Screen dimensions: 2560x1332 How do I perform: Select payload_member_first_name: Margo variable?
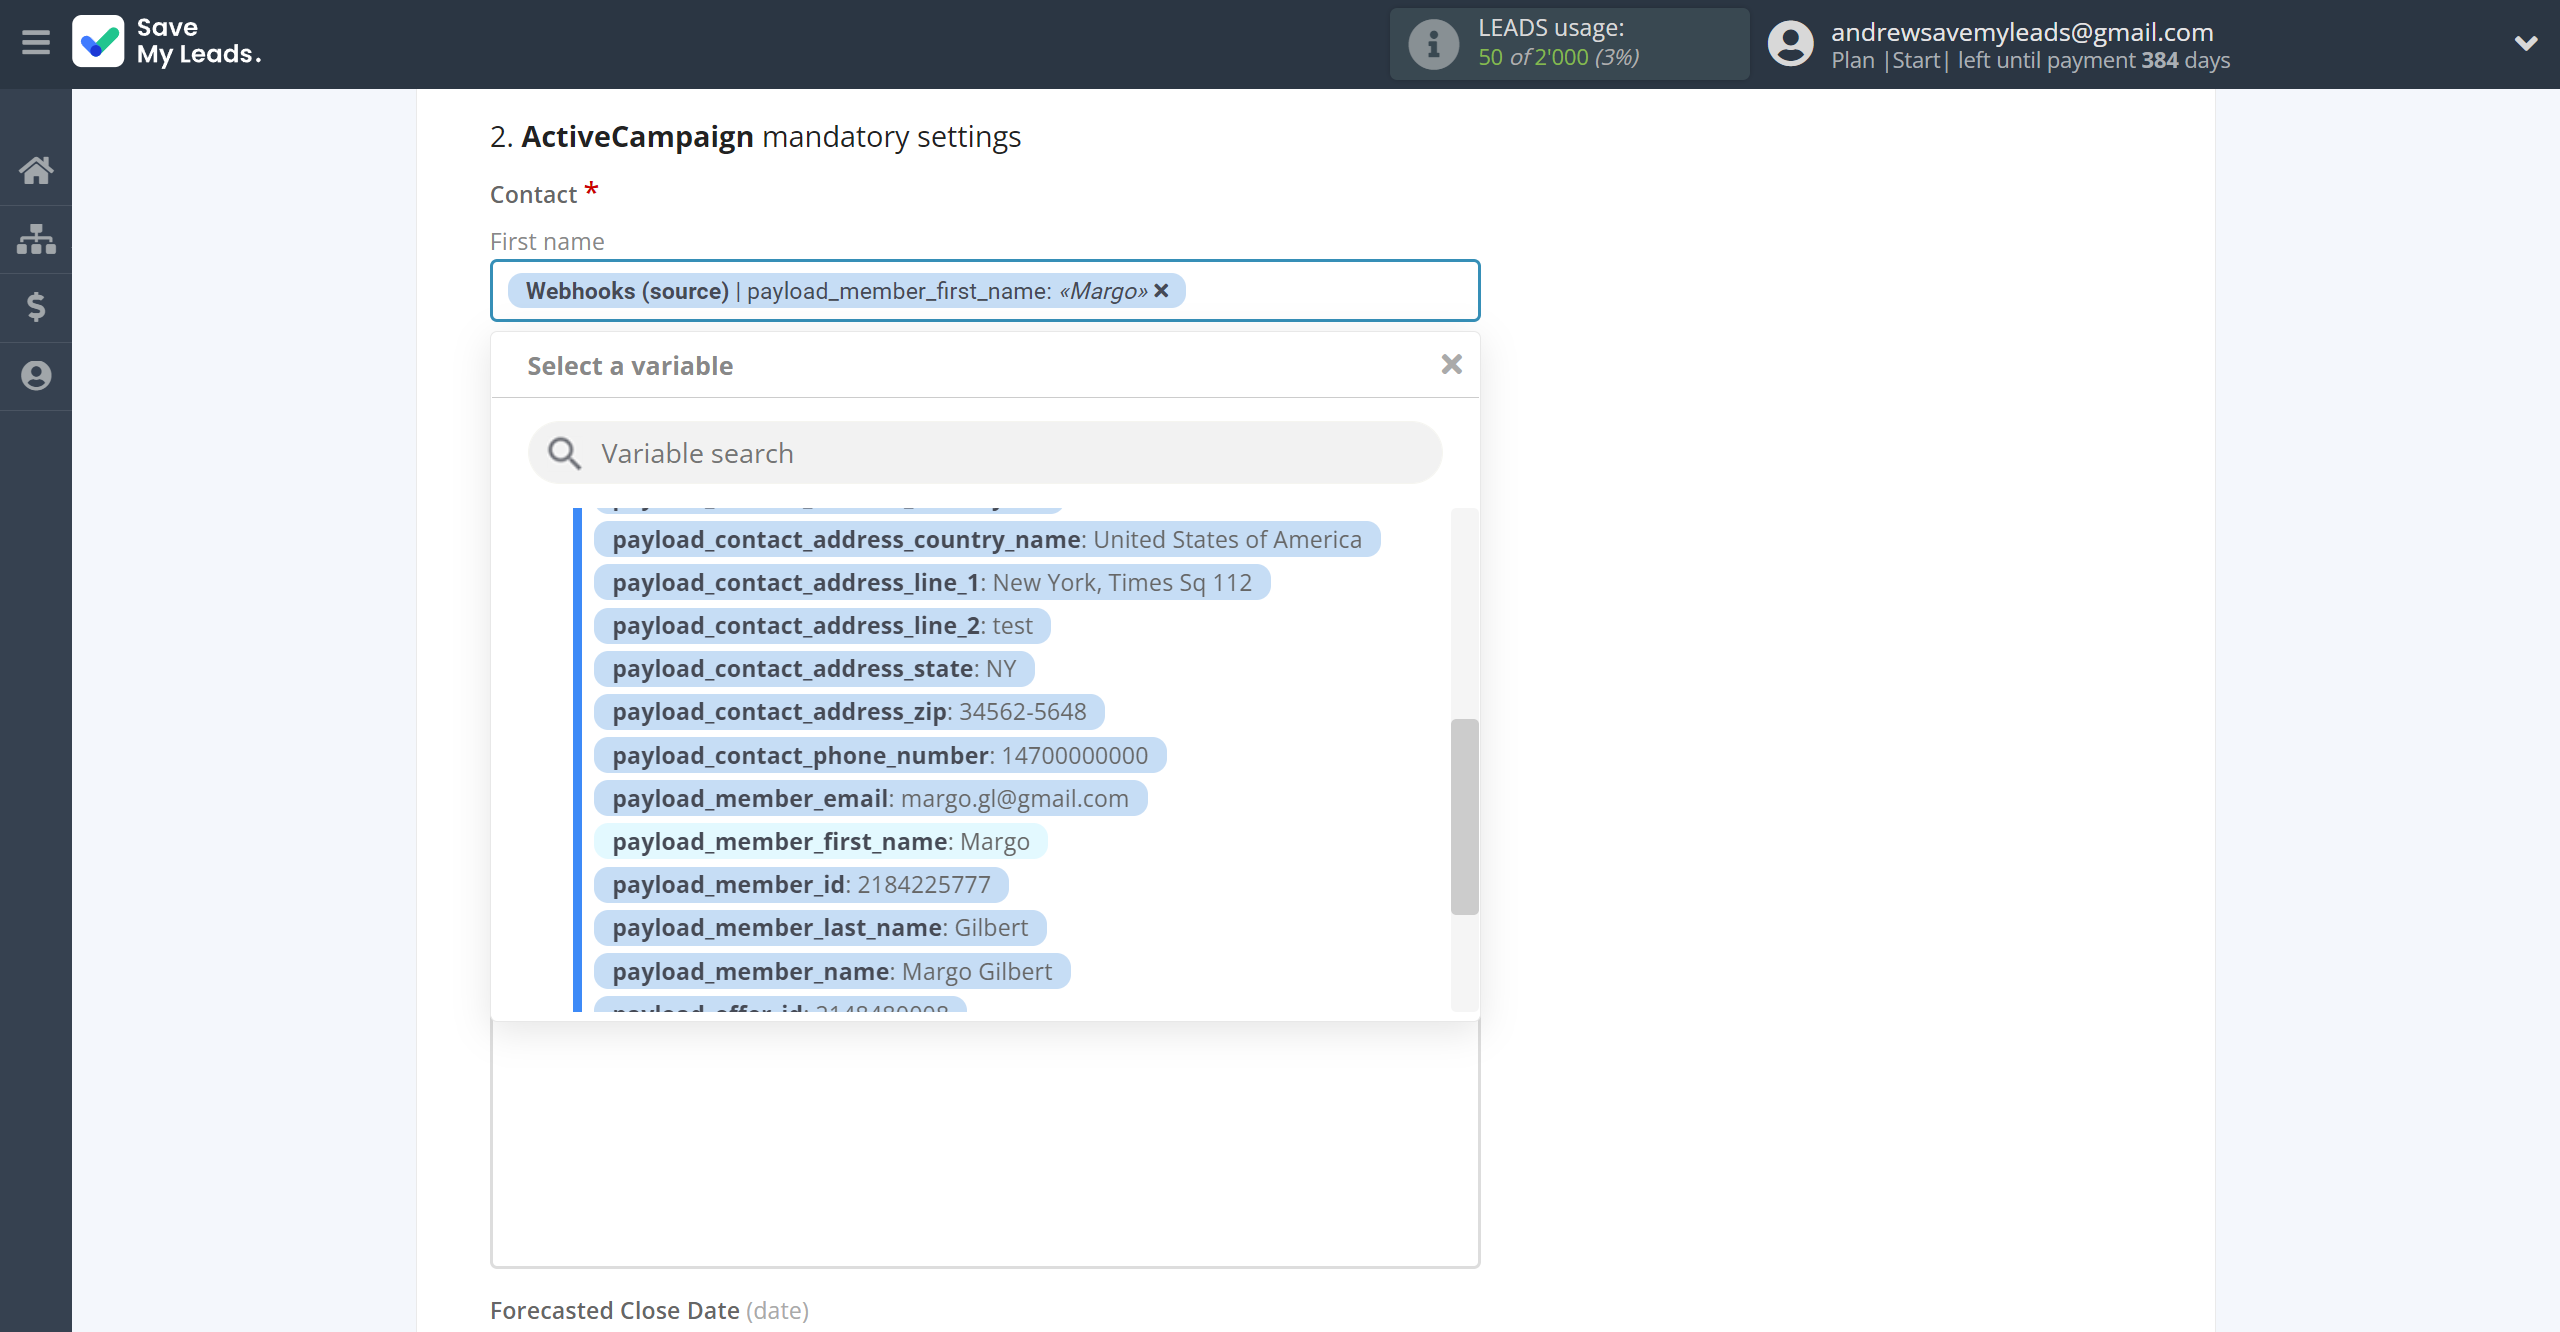[x=820, y=842]
